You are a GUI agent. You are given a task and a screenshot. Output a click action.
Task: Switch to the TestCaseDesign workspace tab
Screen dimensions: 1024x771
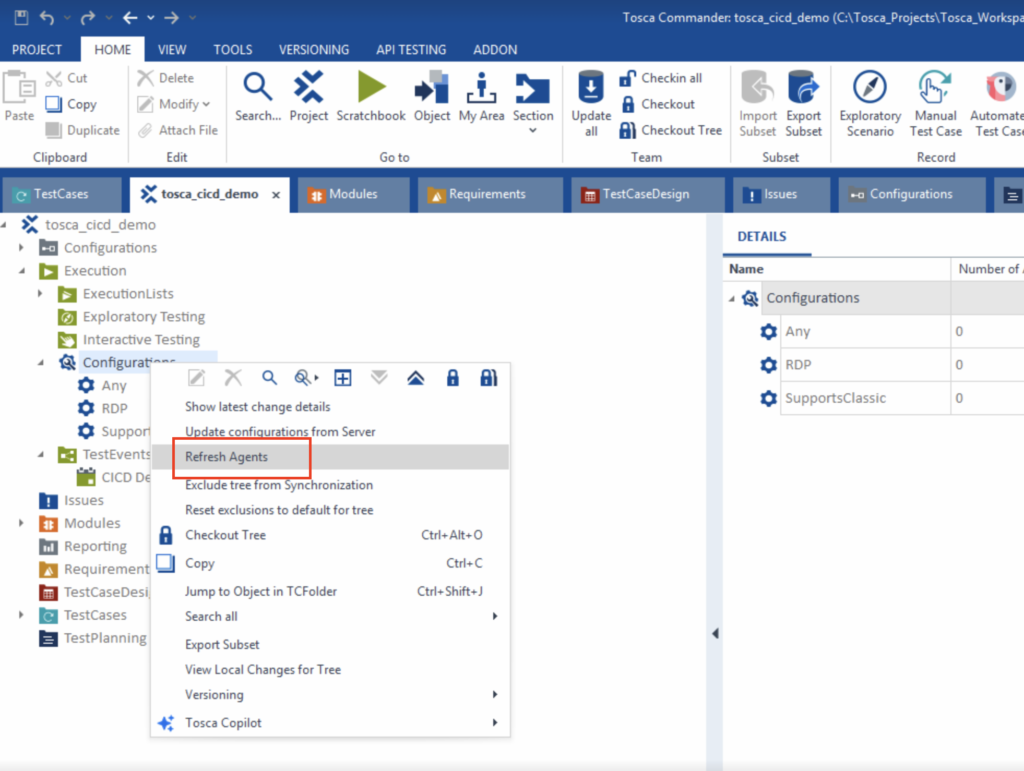click(646, 195)
